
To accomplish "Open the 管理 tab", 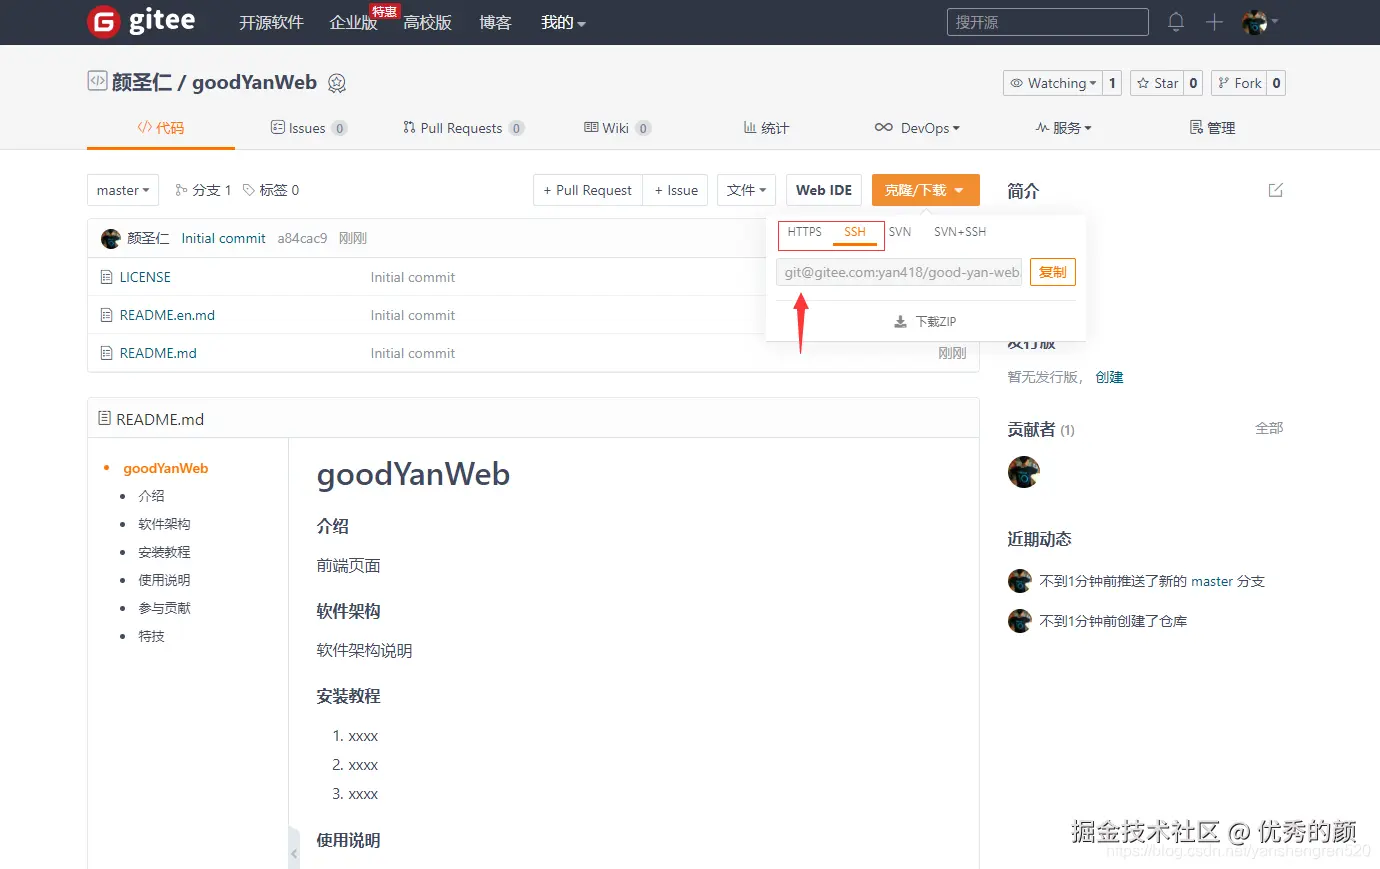I will coord(1212,128).
